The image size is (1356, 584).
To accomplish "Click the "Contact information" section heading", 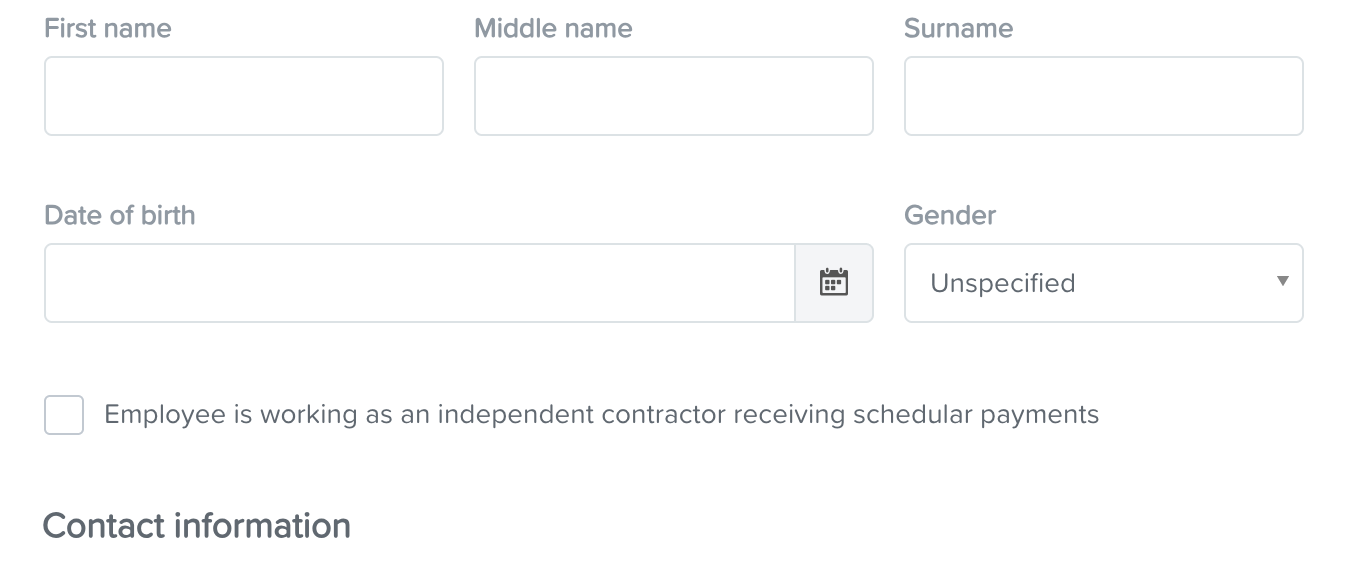I will click(197, 526).
